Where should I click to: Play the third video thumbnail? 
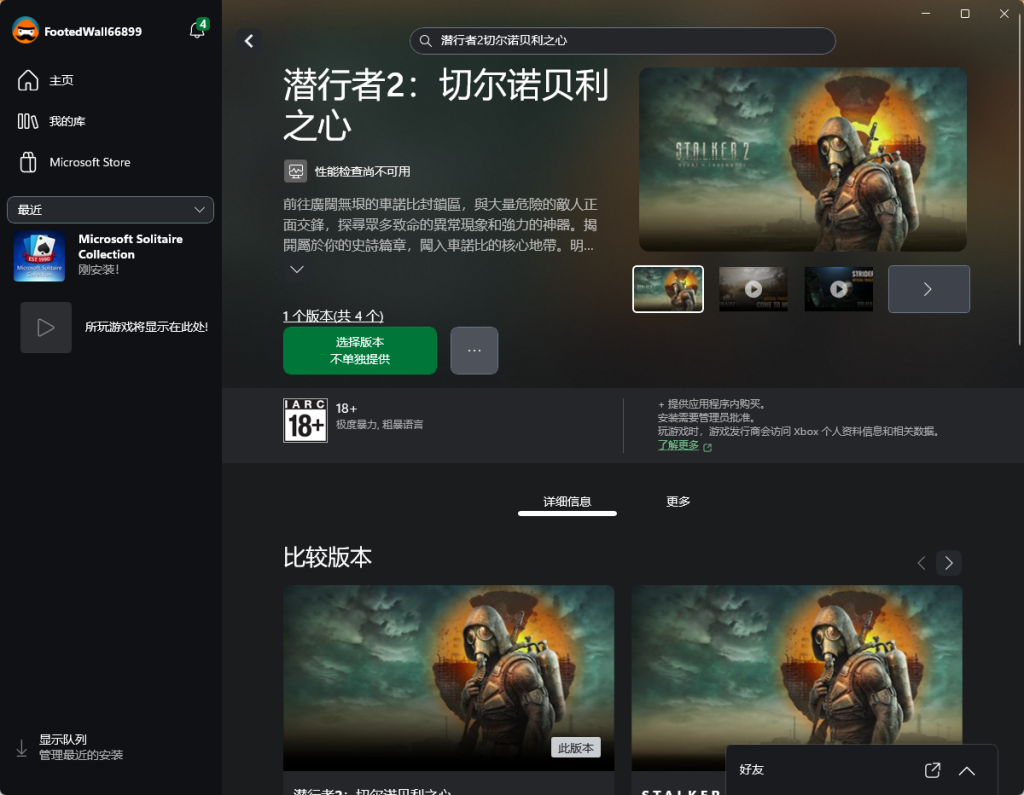coord(839,289)
